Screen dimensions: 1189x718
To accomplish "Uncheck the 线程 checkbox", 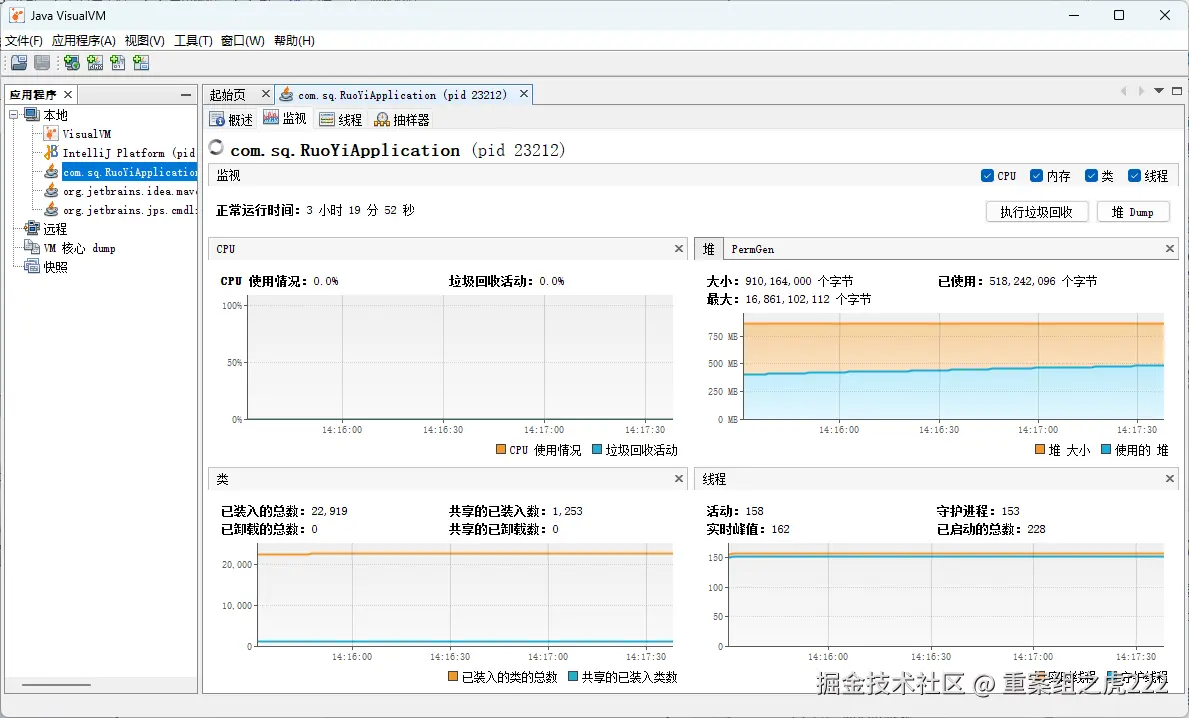I will point(1134,176).
